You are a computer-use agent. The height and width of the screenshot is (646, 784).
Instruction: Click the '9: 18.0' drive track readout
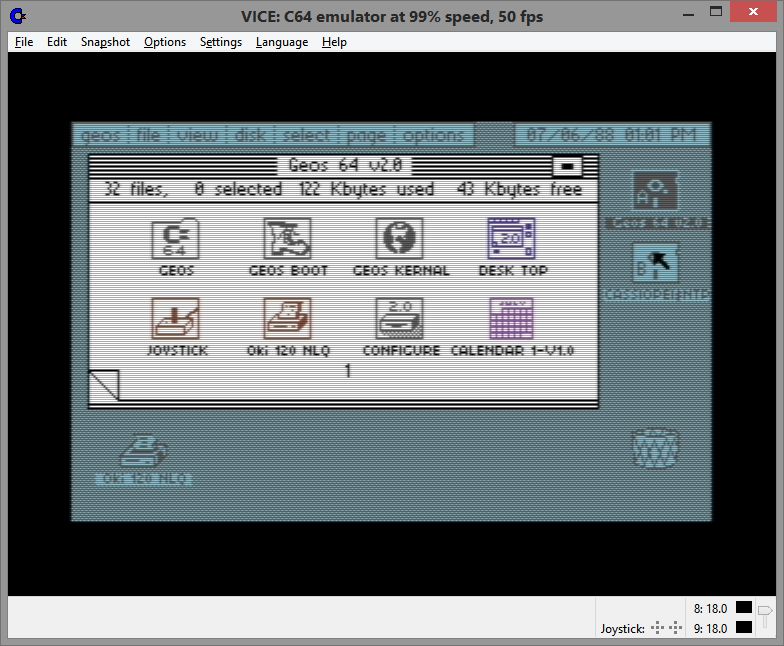pos(710,628)
